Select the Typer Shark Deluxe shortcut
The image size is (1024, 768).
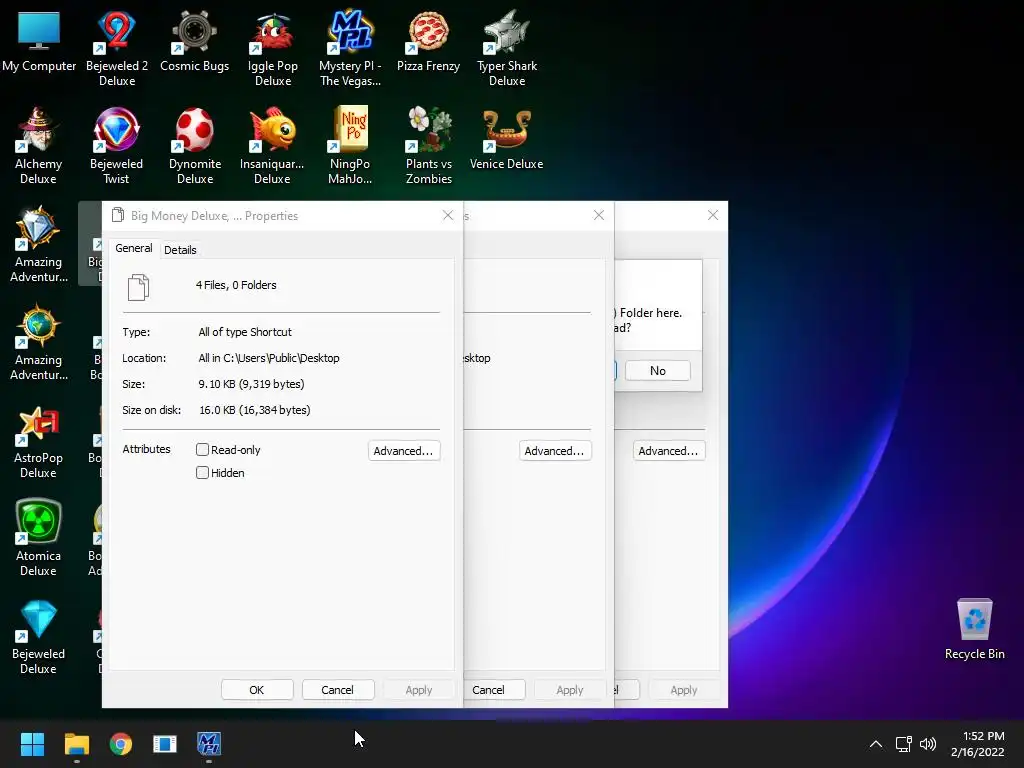pyautogui.click(x=507, y=48)
